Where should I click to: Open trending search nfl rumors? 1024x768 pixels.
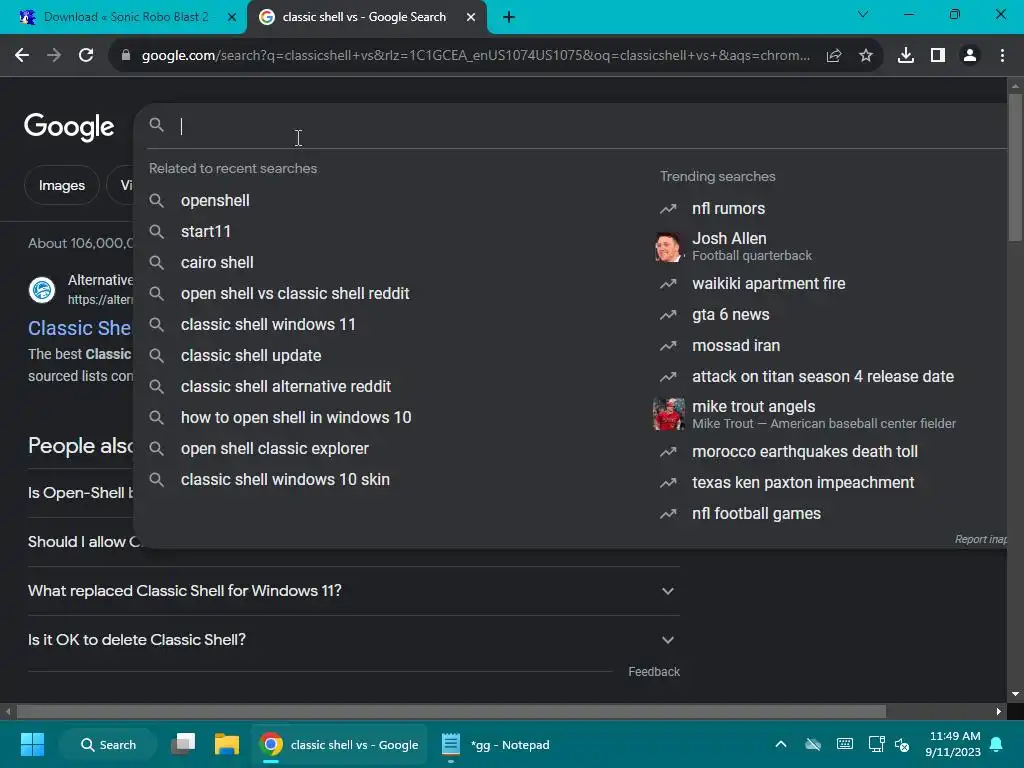(728, 208)
